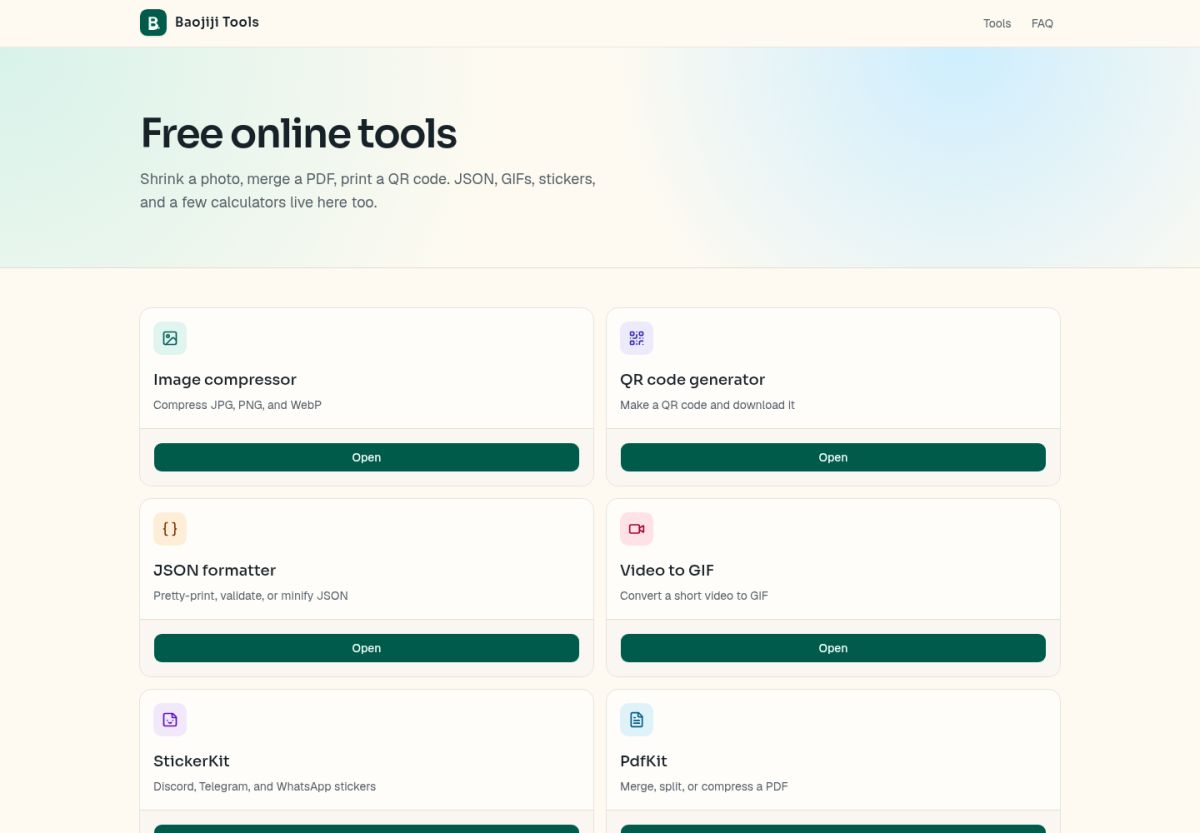The image size is (1200, 833).
Task: Open the Video to GIF tool
Action: point(833,648)
